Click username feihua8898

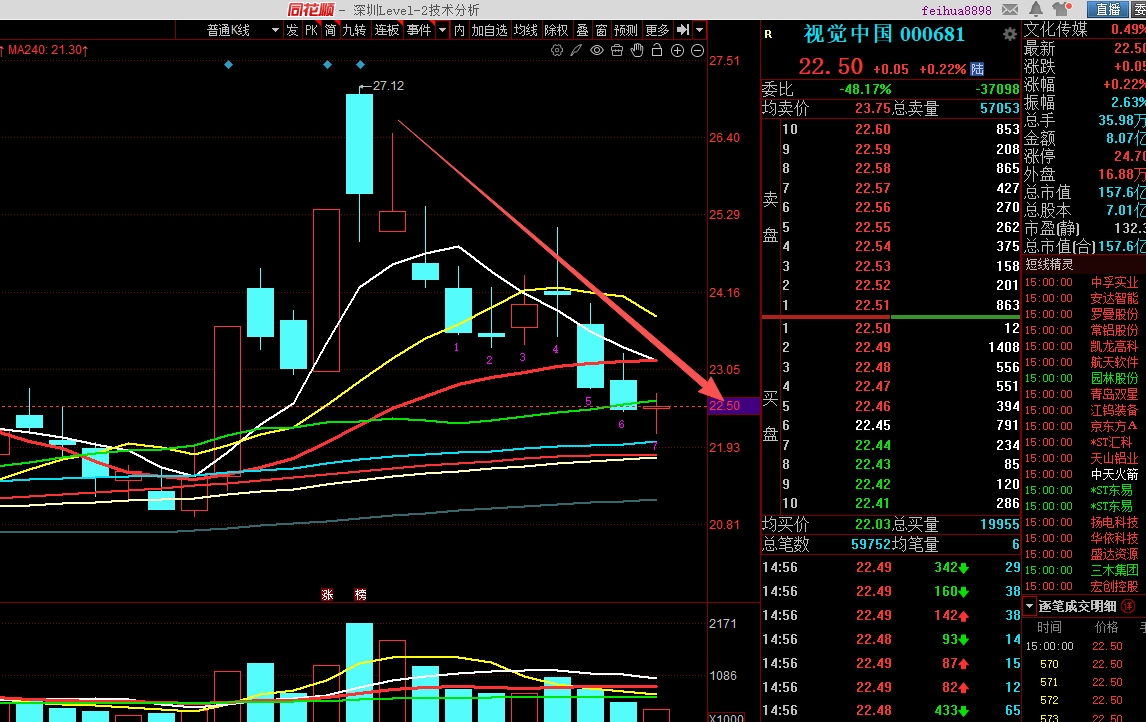point(956,10)
